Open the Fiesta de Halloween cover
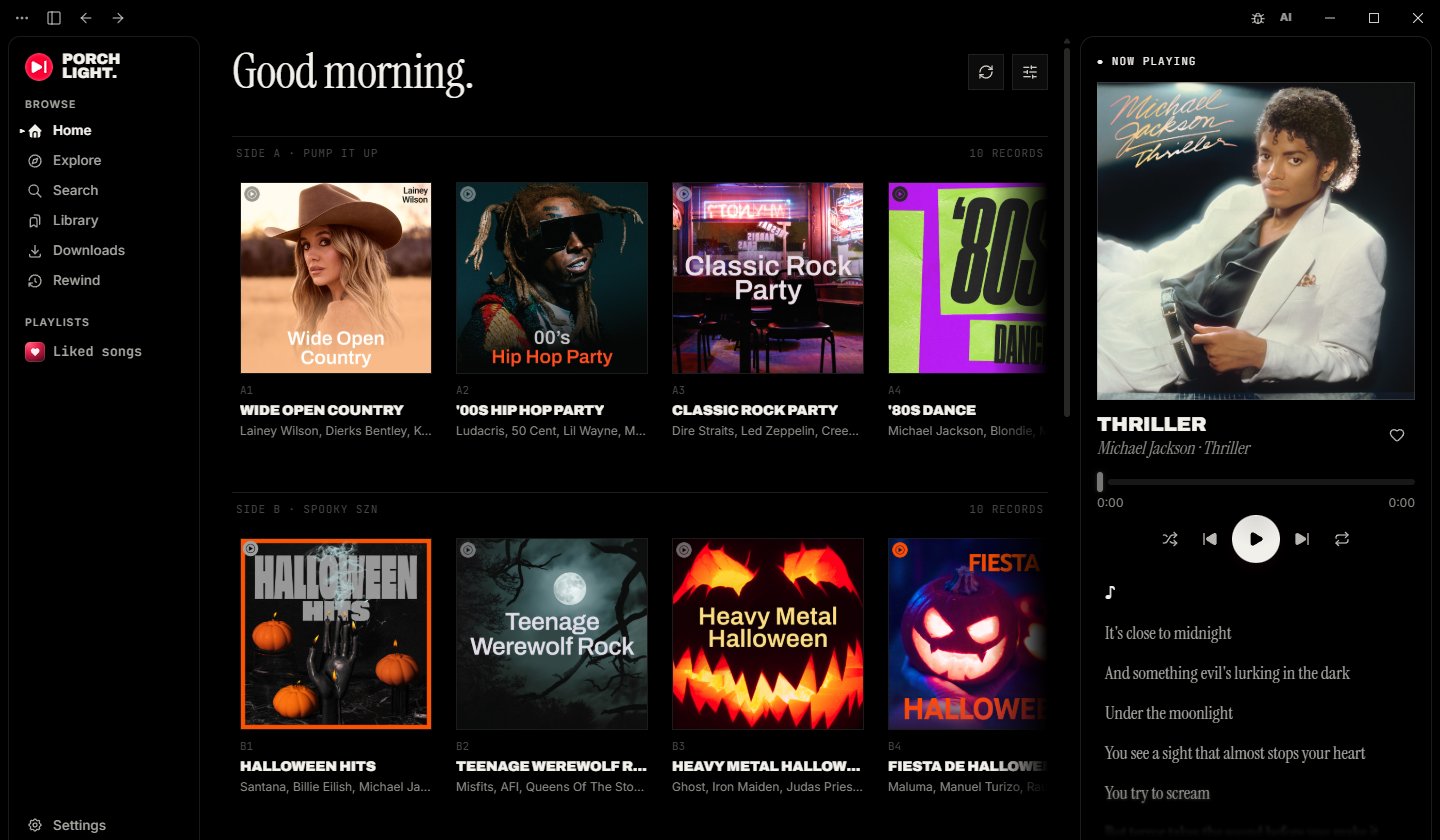Image resolution: width=1440 pixels, height=840 pixels. click(967, 634)
